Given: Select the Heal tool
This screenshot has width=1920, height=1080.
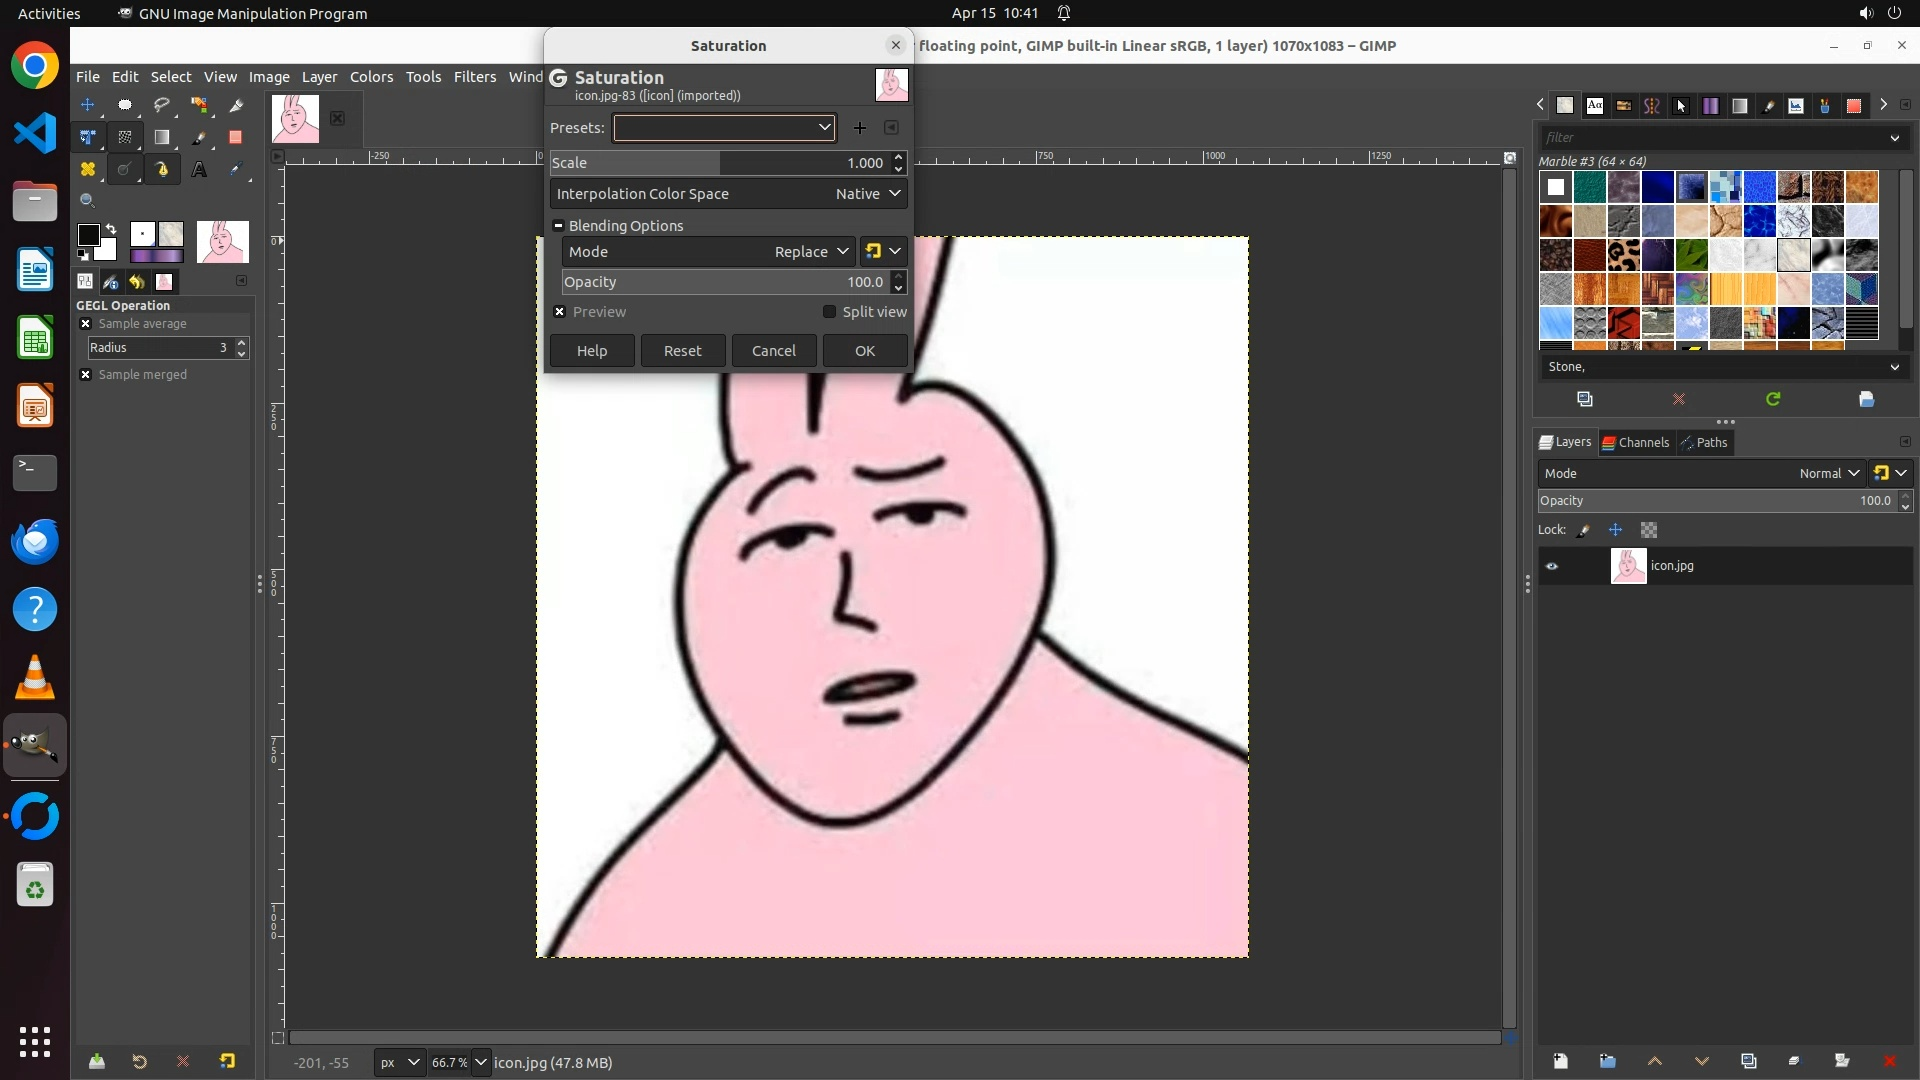Looking at the screenshot, I should (x=88, y=170).
